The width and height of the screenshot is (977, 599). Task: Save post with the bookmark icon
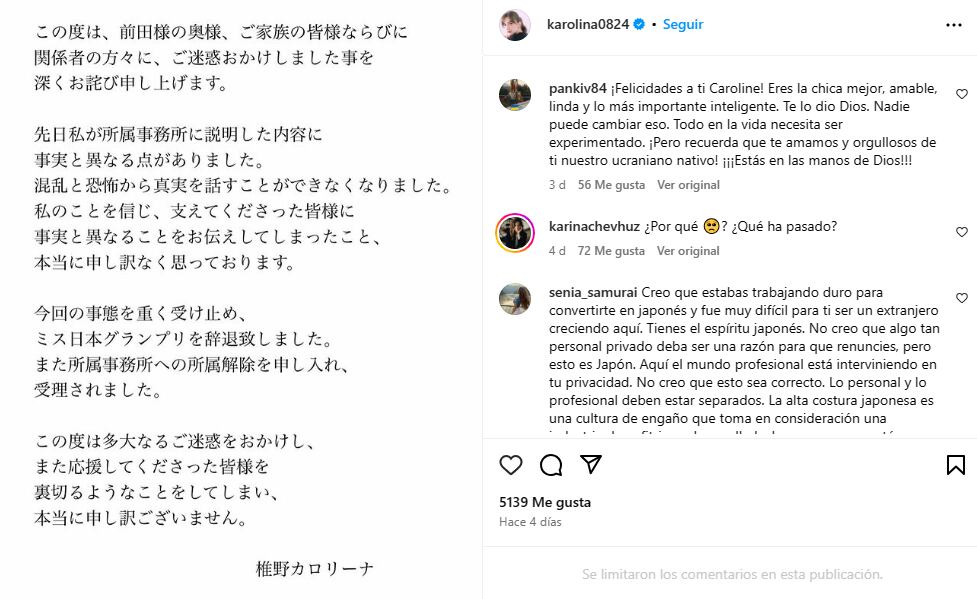pos(955,465)
